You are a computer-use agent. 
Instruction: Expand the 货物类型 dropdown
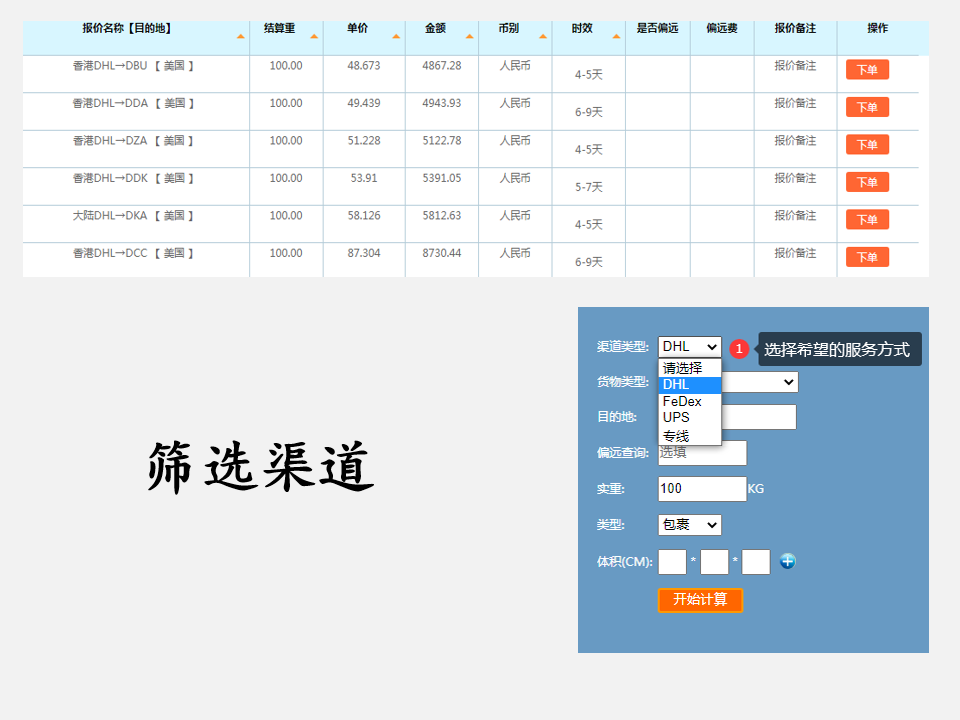pyautogui.click(x=760, y=382)
